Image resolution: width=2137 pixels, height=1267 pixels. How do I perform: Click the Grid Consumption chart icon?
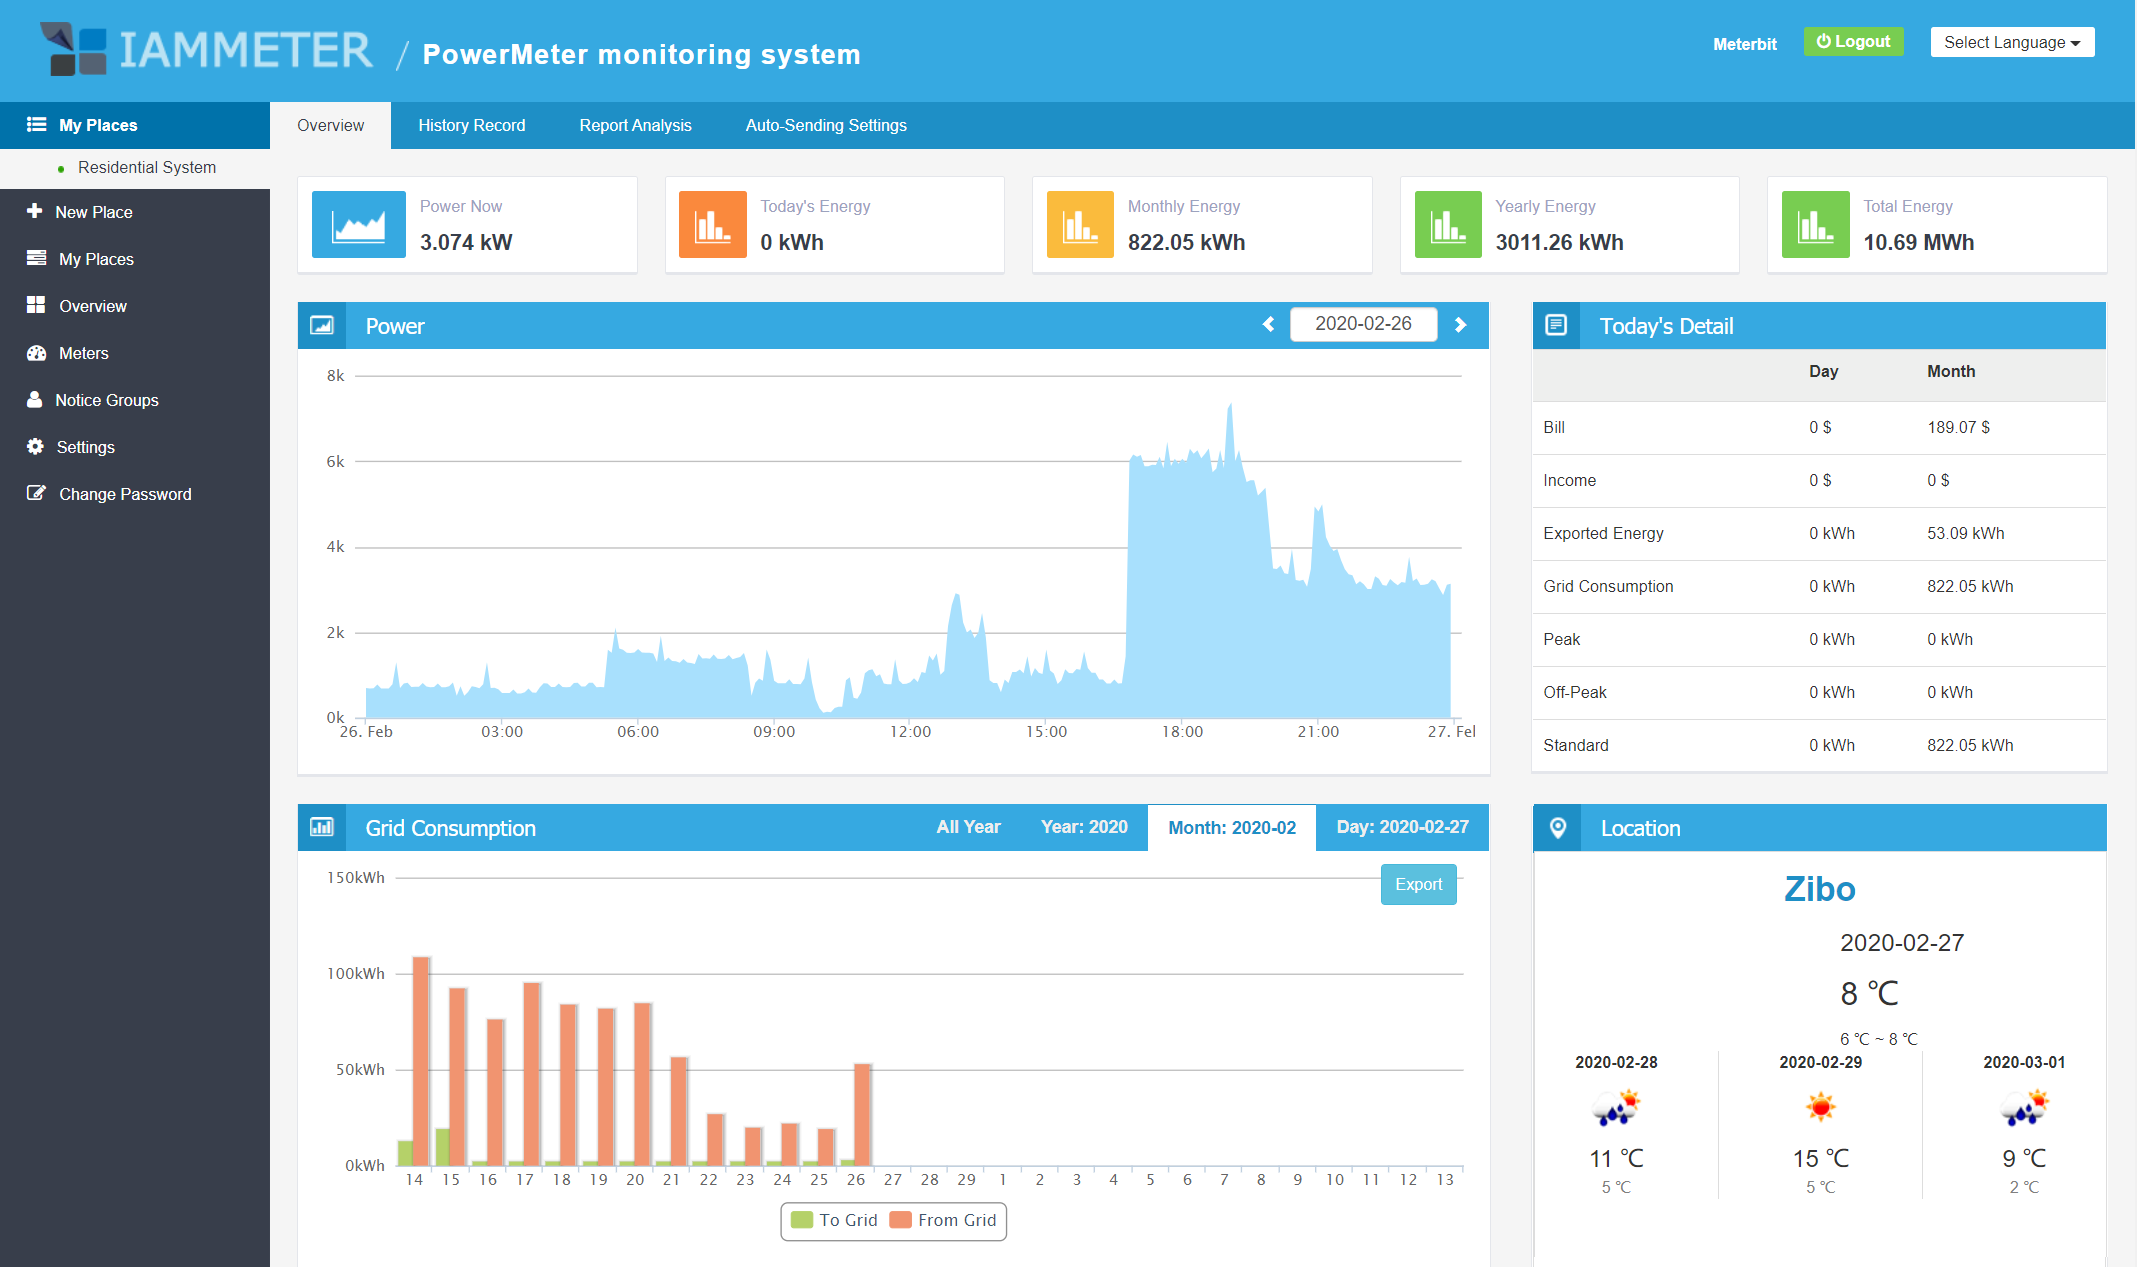pyautogui.click(x=323, y=827)
